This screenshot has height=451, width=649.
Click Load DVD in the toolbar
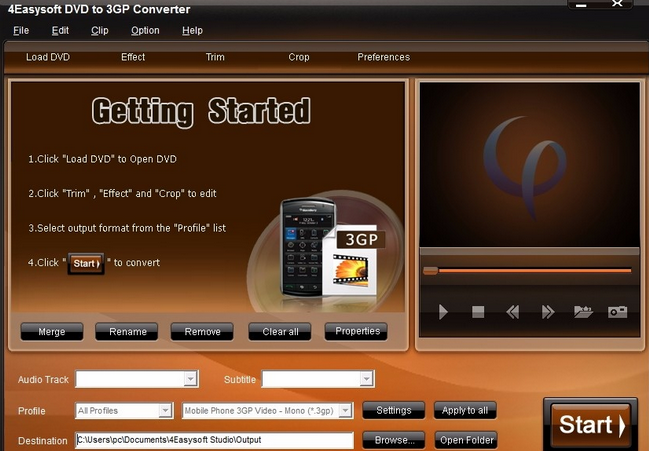pyautogui.click(x=48, y=57)
